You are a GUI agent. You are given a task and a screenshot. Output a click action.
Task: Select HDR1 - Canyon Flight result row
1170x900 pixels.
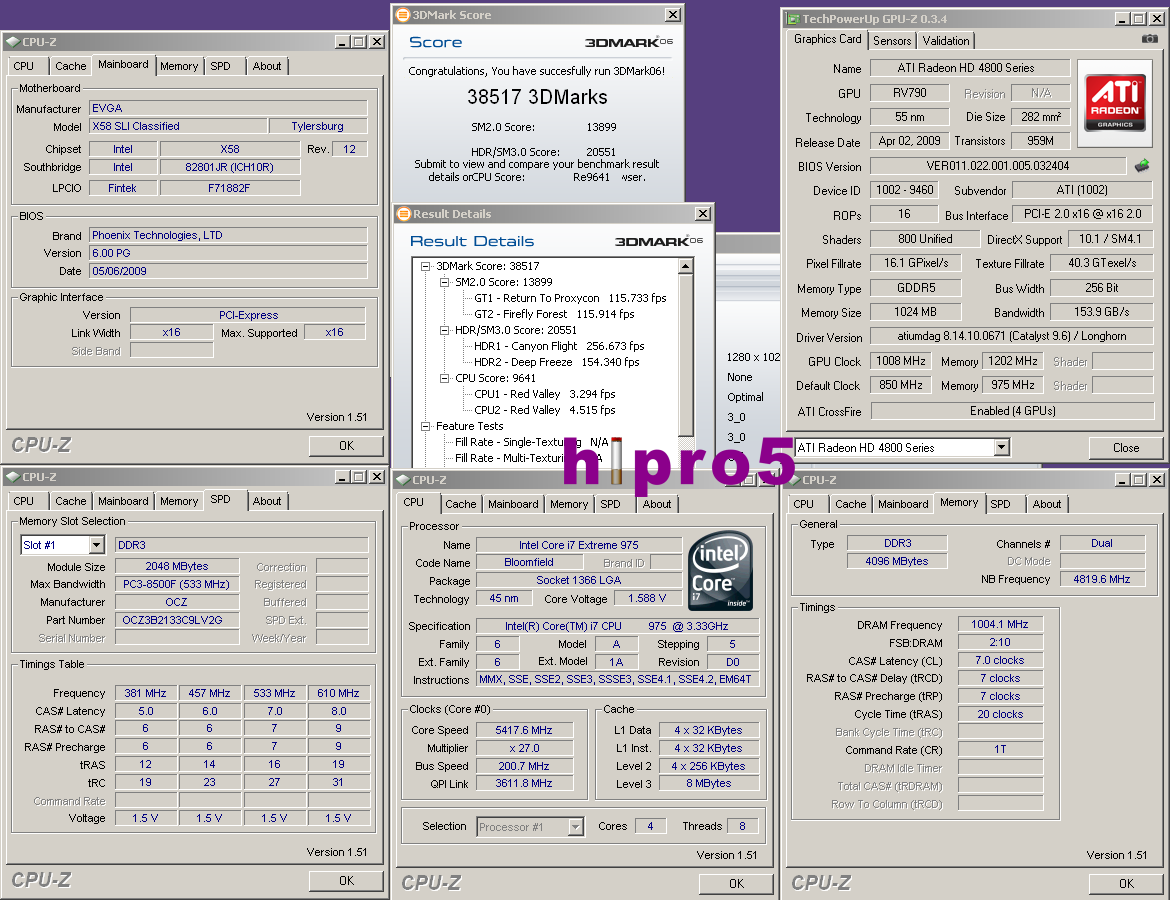559,346
